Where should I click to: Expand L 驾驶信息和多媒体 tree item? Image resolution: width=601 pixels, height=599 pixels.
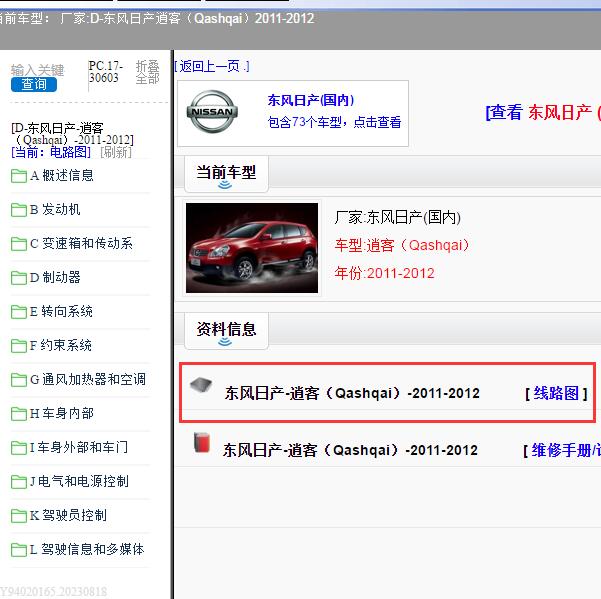click(87, 549)
